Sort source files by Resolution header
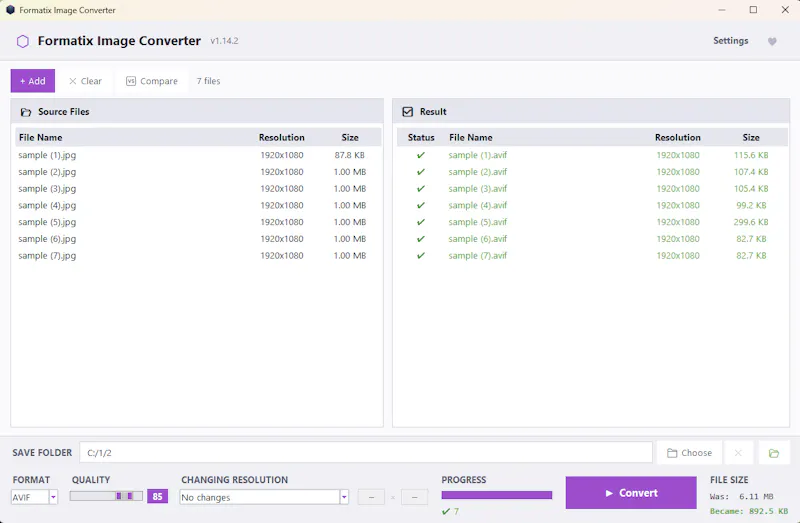800x523 pixels. click(x=281, y=138)
